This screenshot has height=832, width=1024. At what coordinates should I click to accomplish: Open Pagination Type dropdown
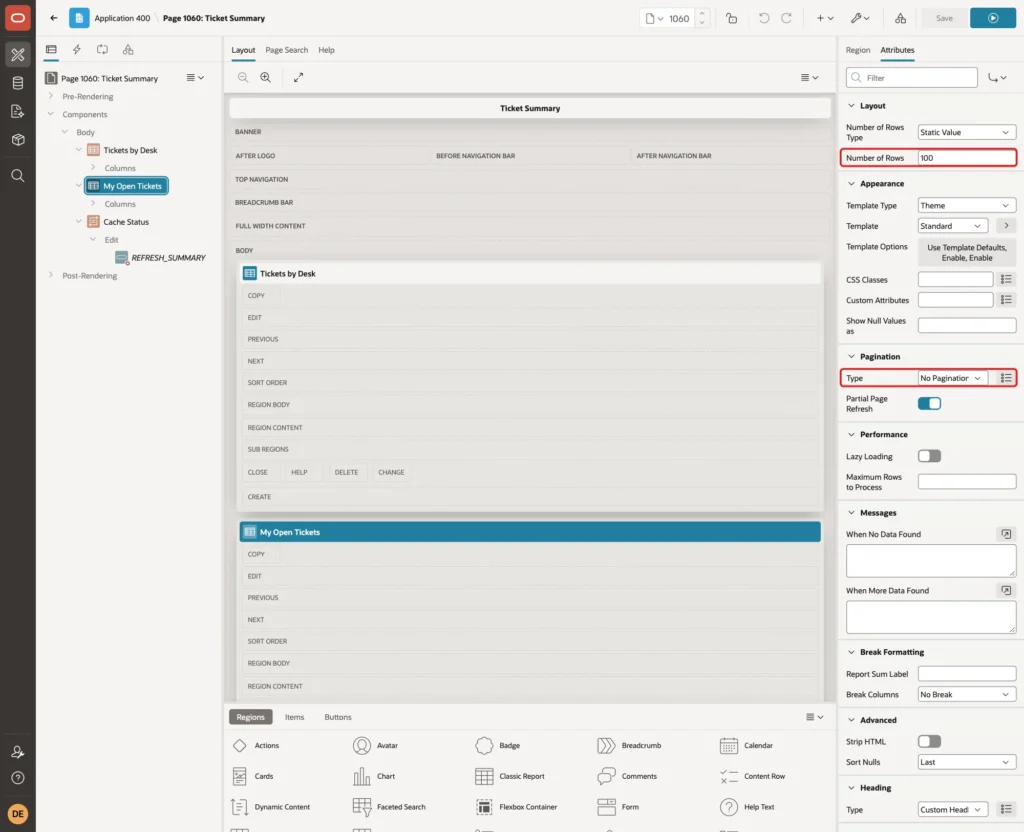[952, 378]
